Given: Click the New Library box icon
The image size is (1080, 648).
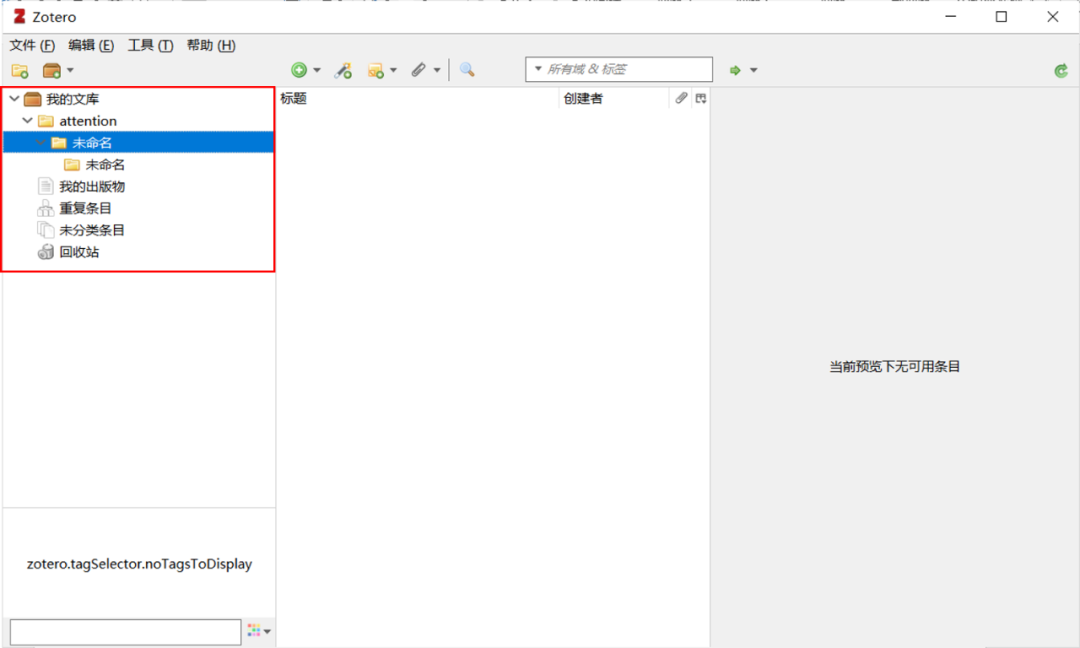Looking at the screenshot, I should point(52,70).
